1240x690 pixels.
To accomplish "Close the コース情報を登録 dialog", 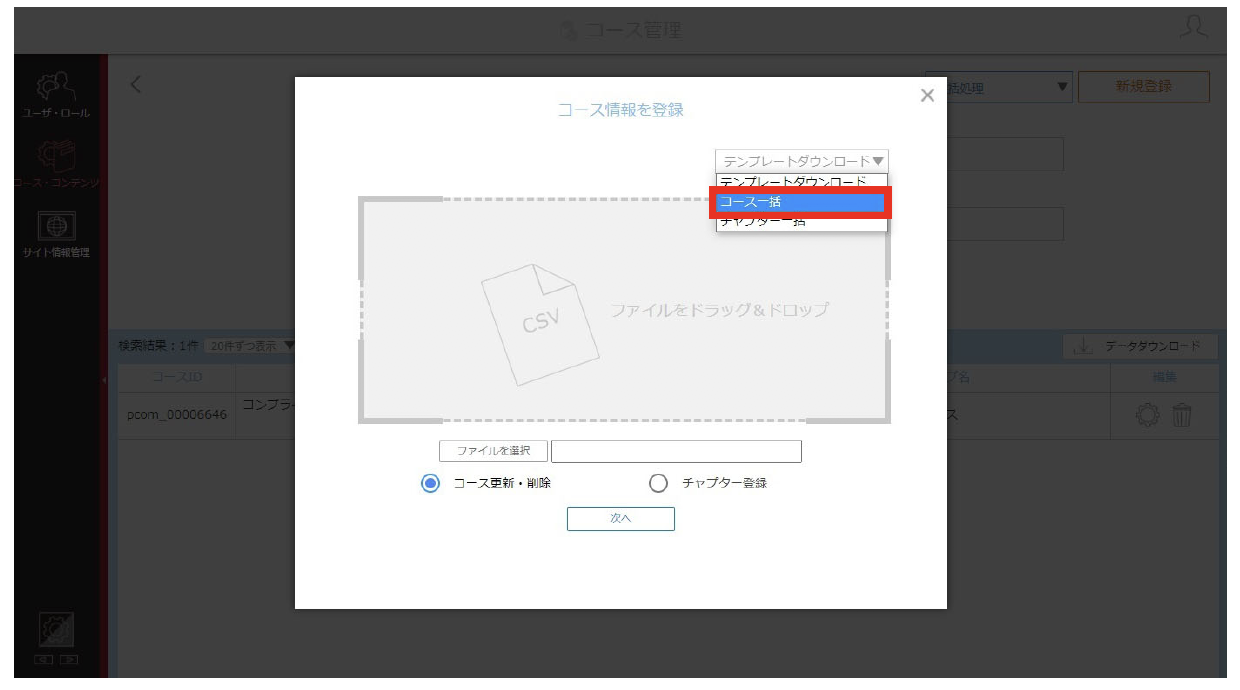I will [927, 95].
